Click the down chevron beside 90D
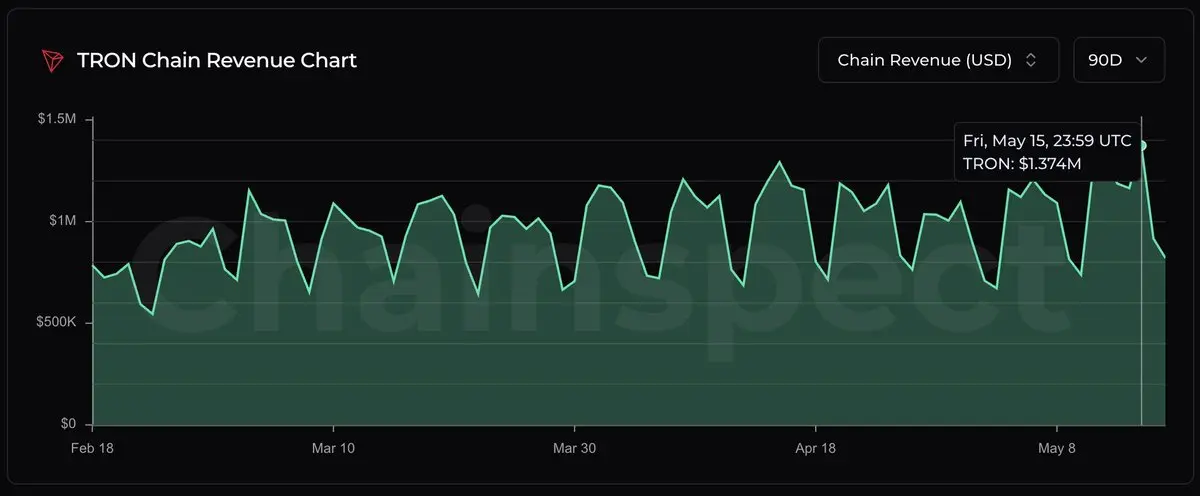 point(1142,60)
